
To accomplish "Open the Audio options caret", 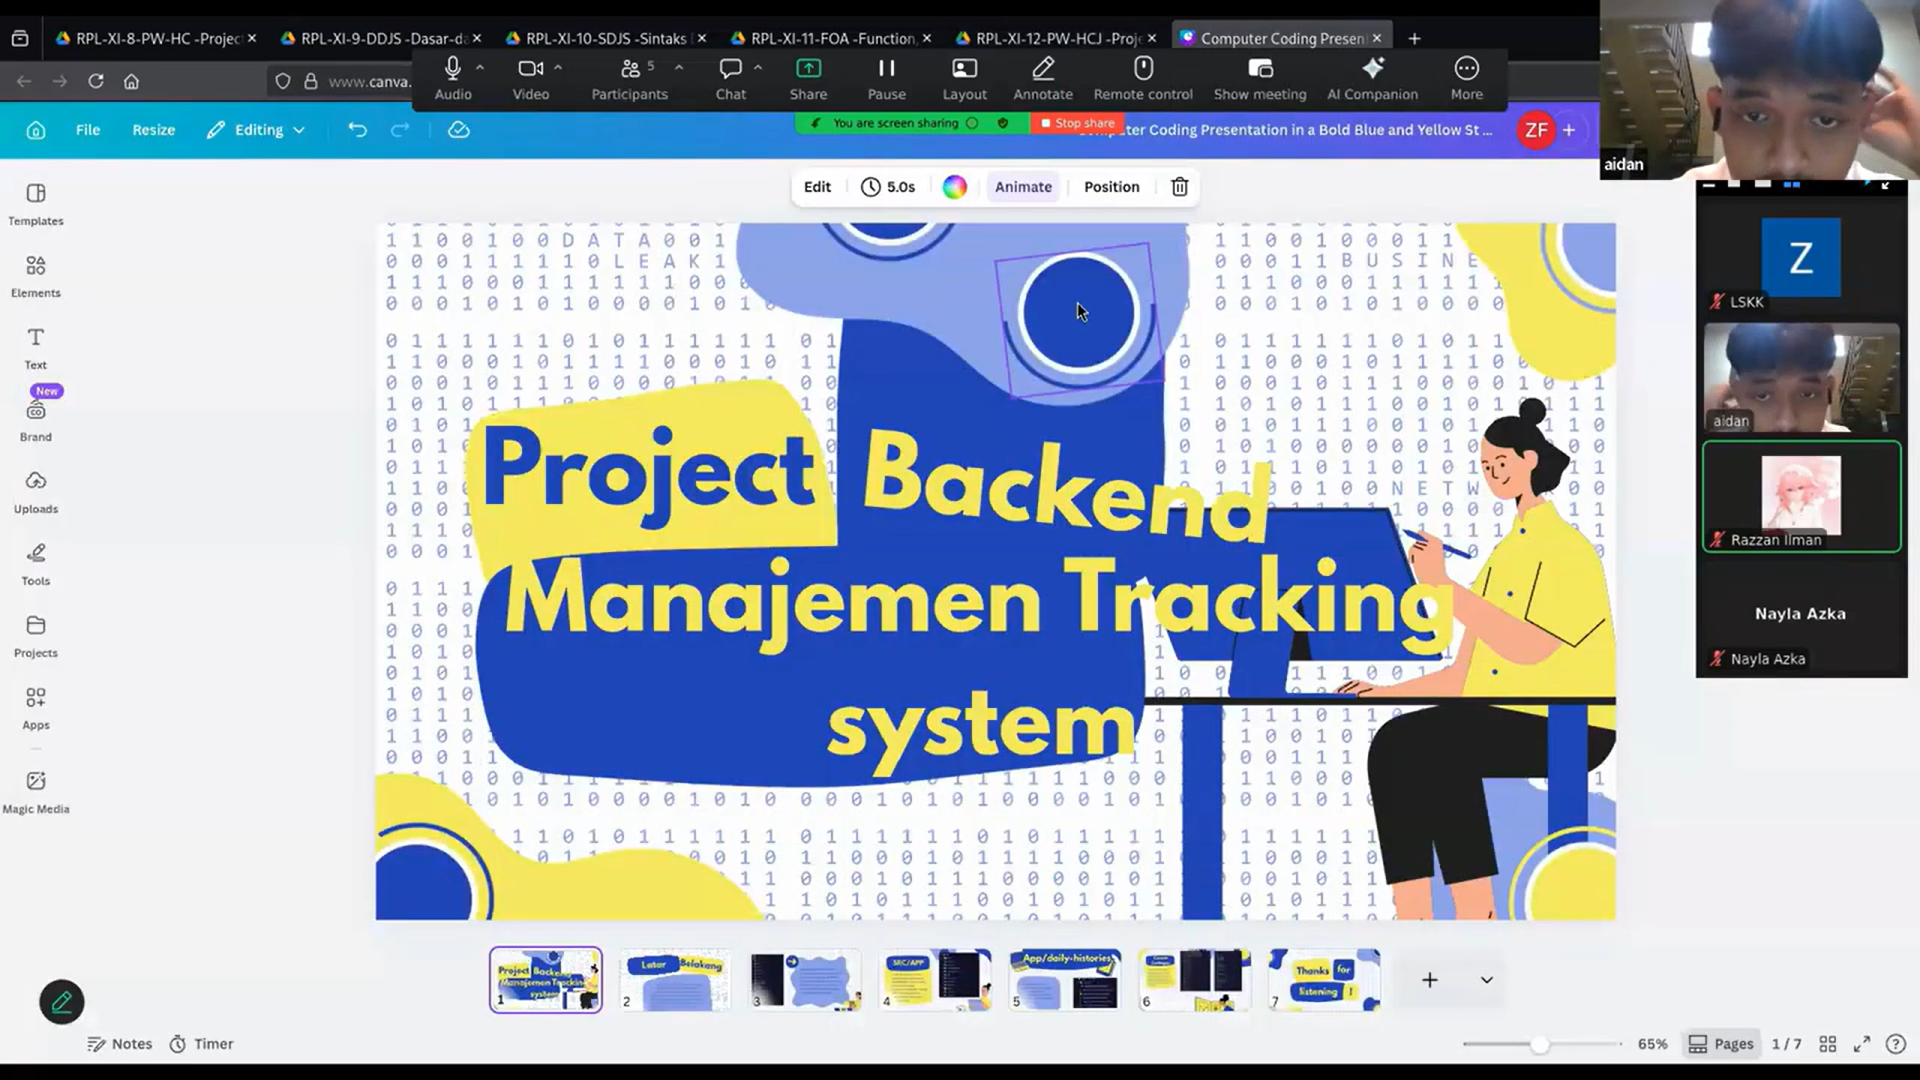I will (x=480, y=67).
